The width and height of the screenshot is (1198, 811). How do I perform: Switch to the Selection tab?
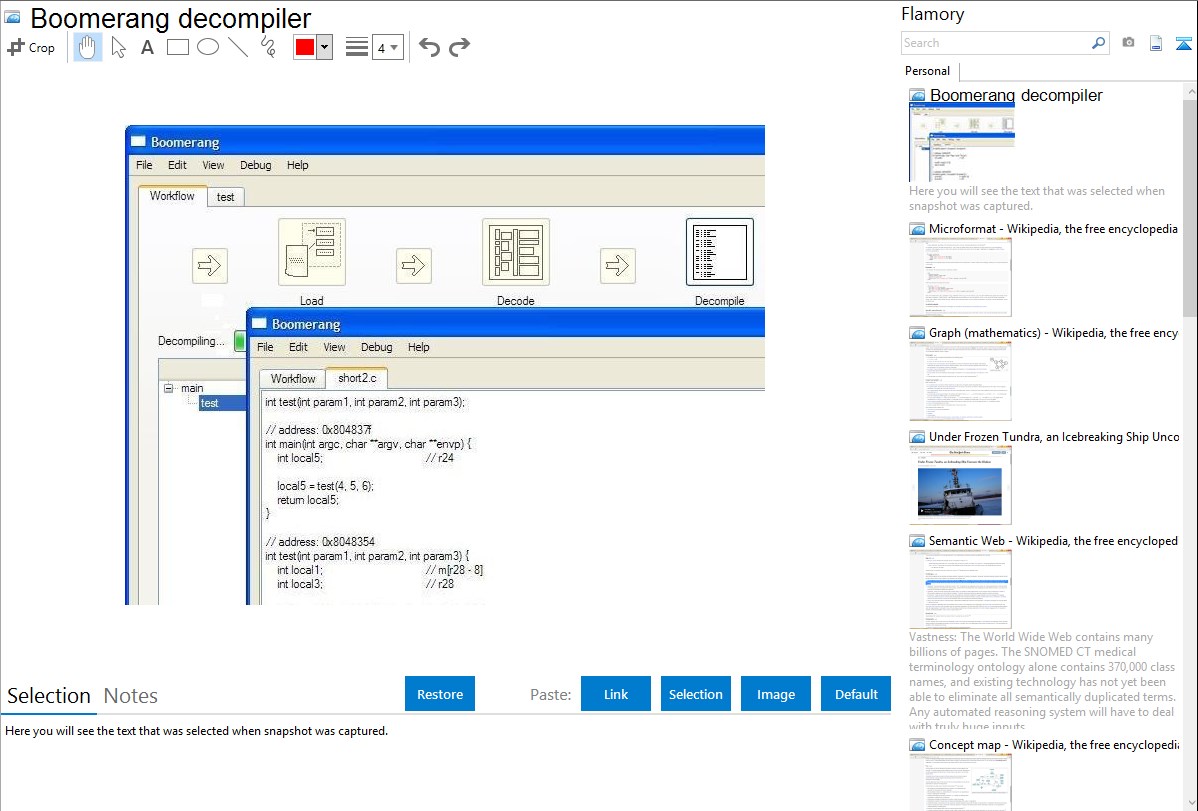[x=49, y=696]
